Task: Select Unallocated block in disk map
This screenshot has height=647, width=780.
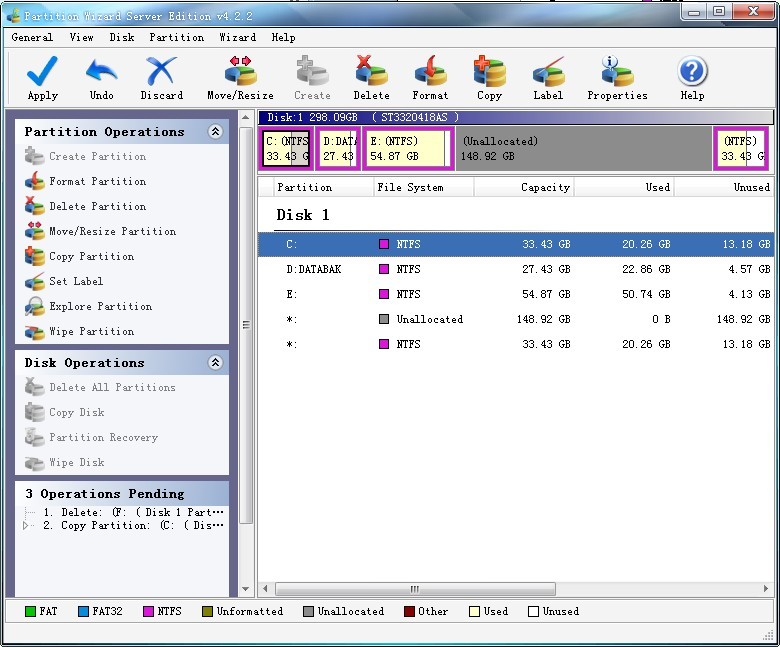Action: pos(584,148)
